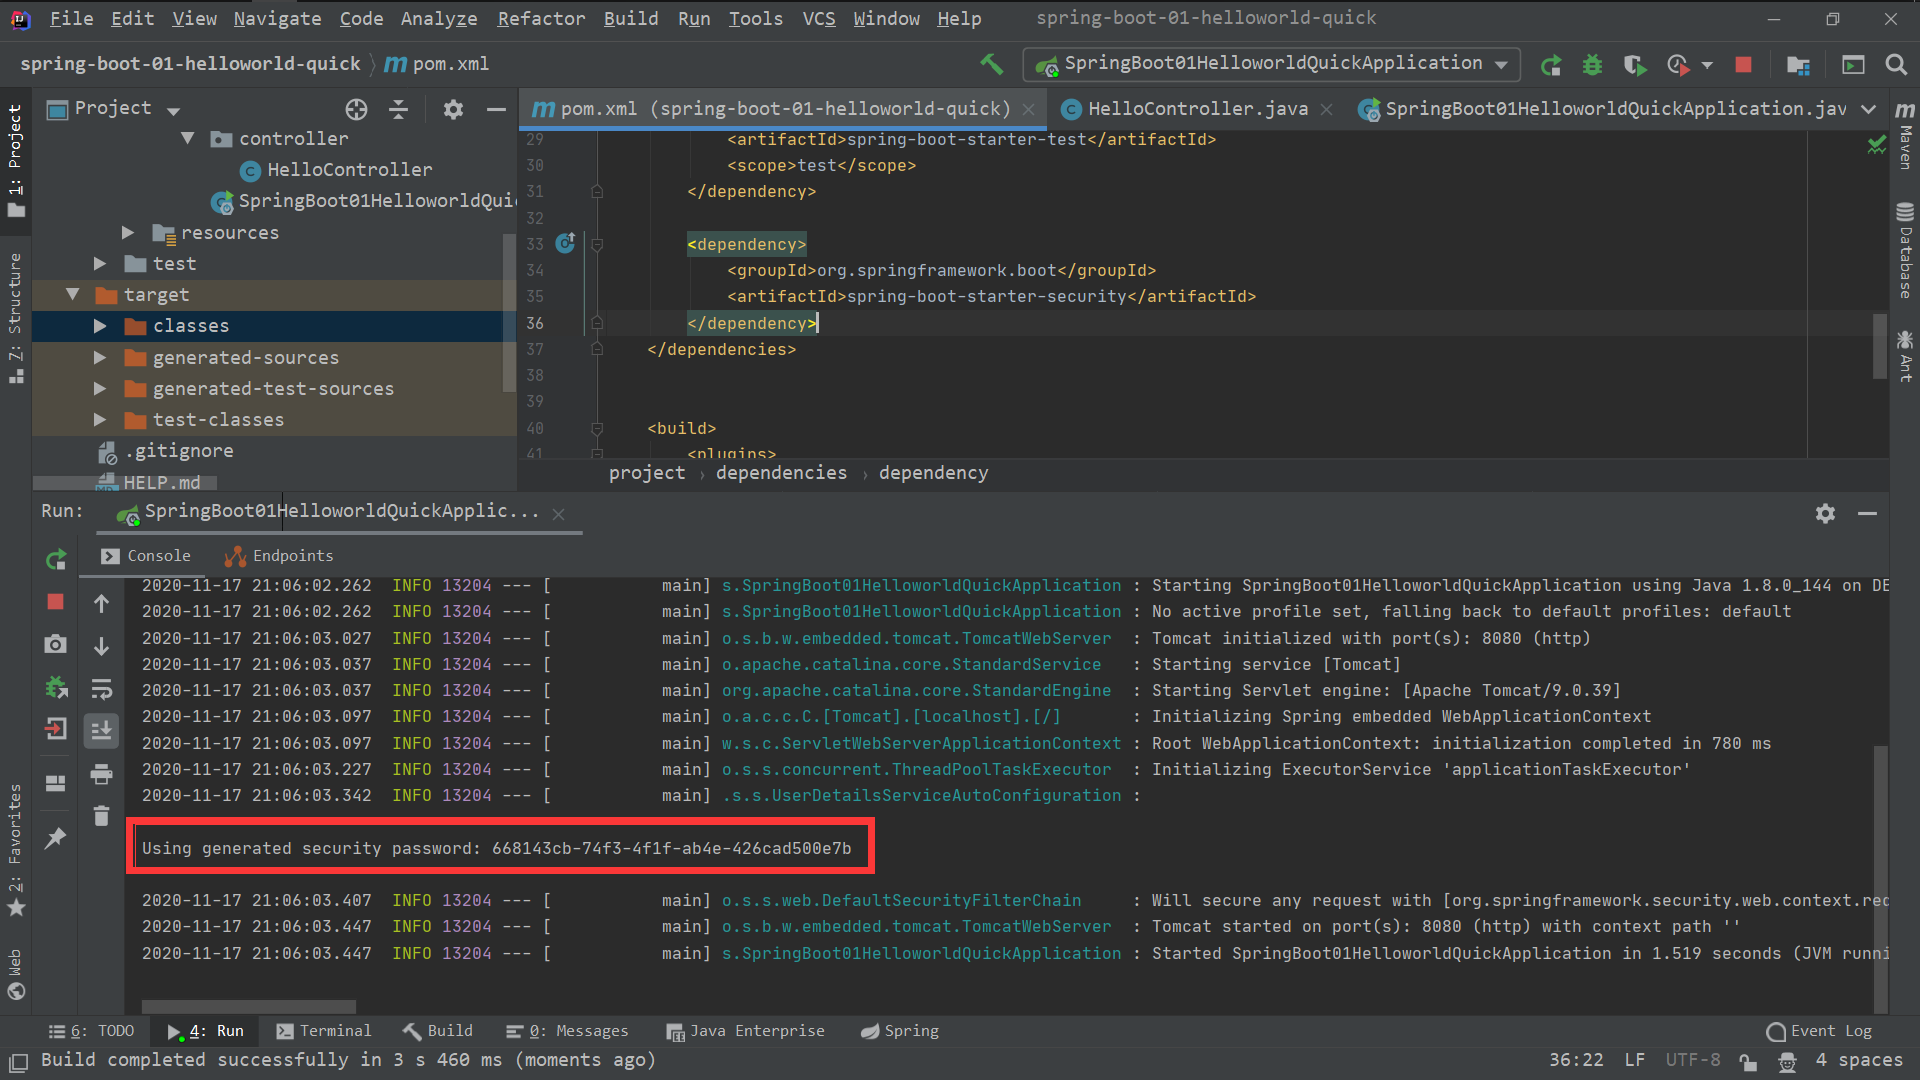
Task: Toggle soft-wrap in the console
Action: 101,689
